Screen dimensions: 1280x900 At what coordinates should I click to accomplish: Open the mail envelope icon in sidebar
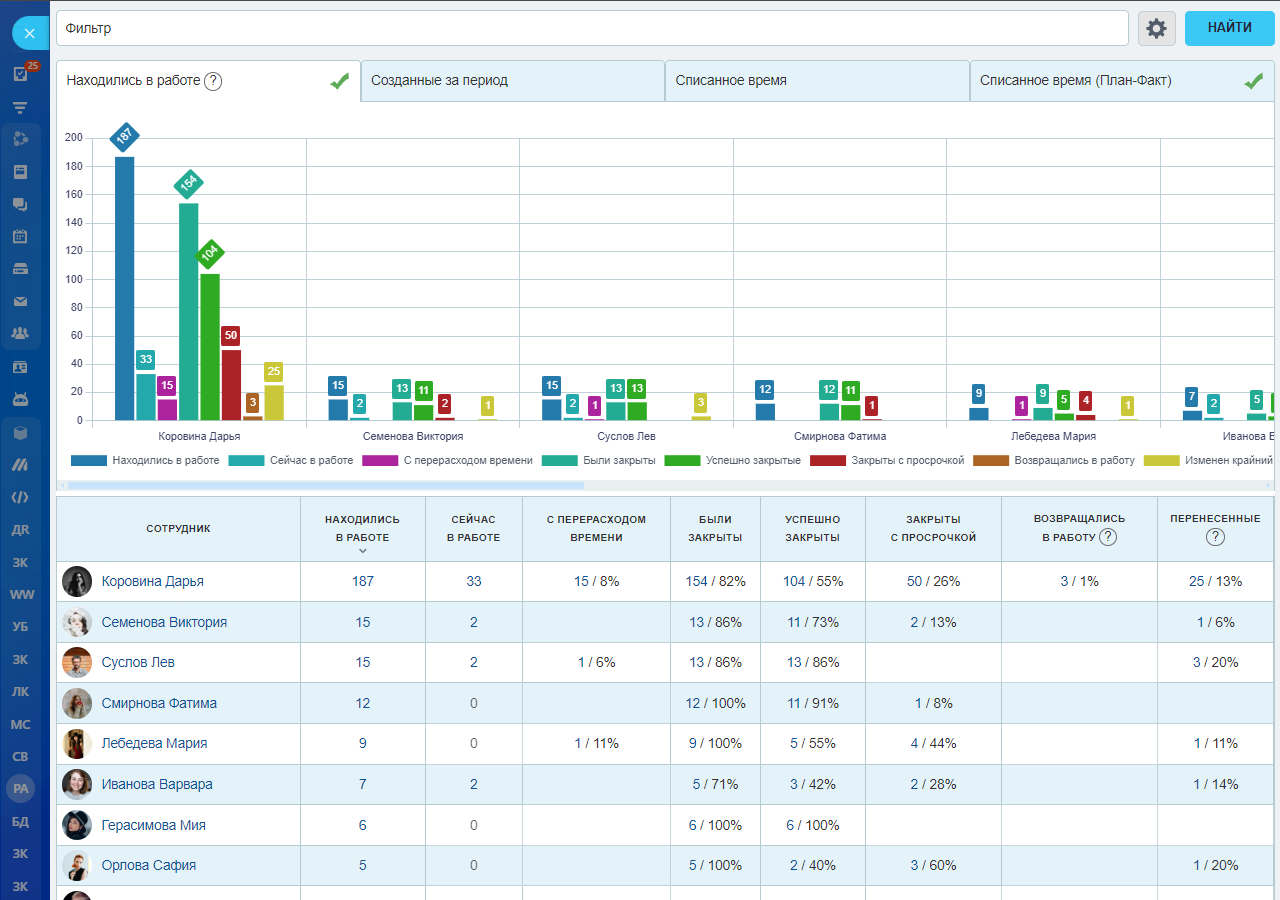(x=20, y=301)
